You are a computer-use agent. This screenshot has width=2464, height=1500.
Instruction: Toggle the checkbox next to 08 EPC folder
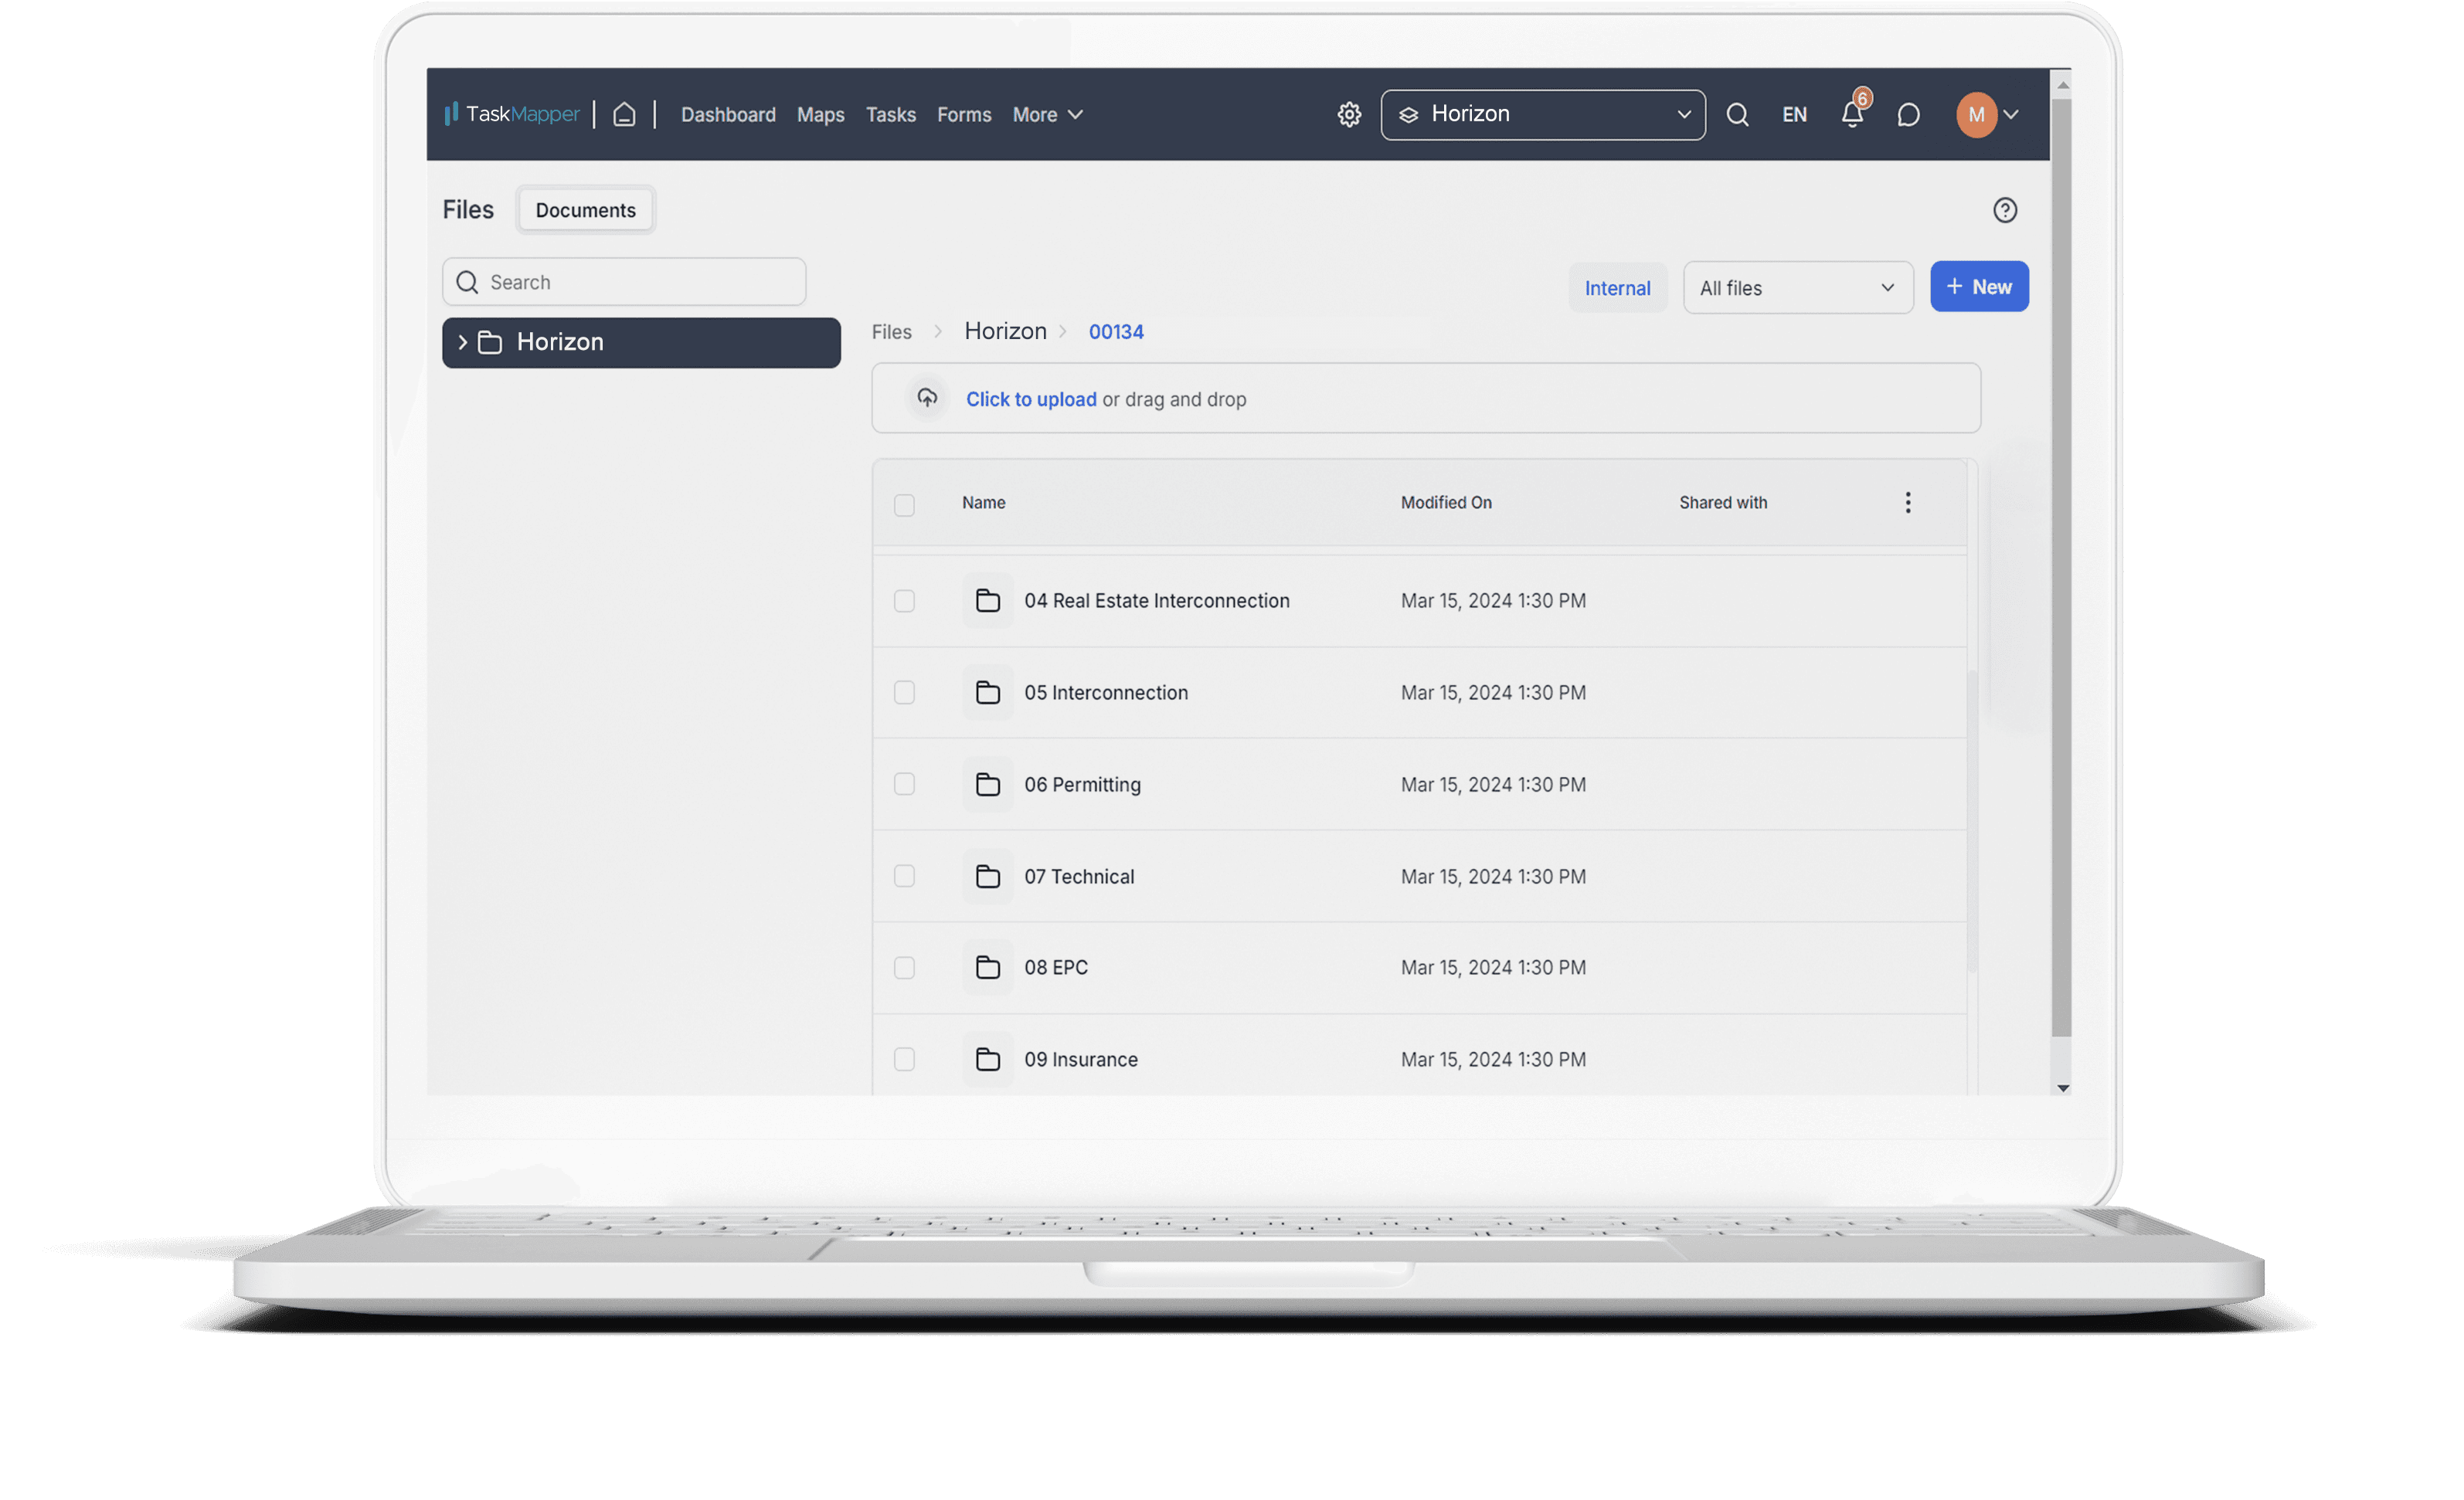(x=903, y=967)
